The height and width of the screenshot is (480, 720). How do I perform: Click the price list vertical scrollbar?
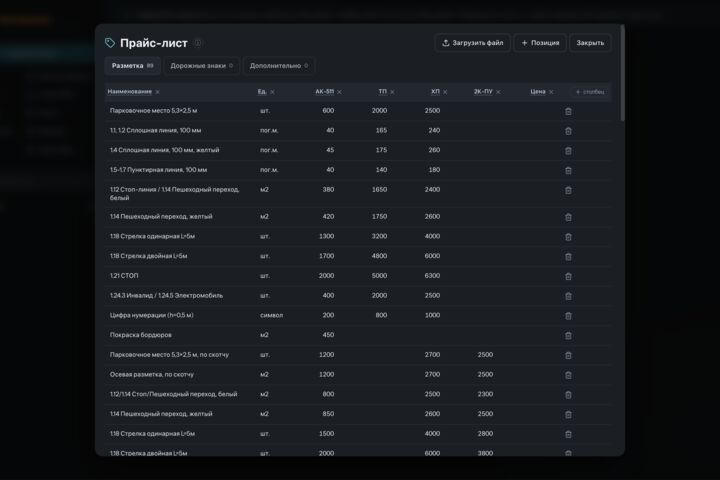point(622,73)
